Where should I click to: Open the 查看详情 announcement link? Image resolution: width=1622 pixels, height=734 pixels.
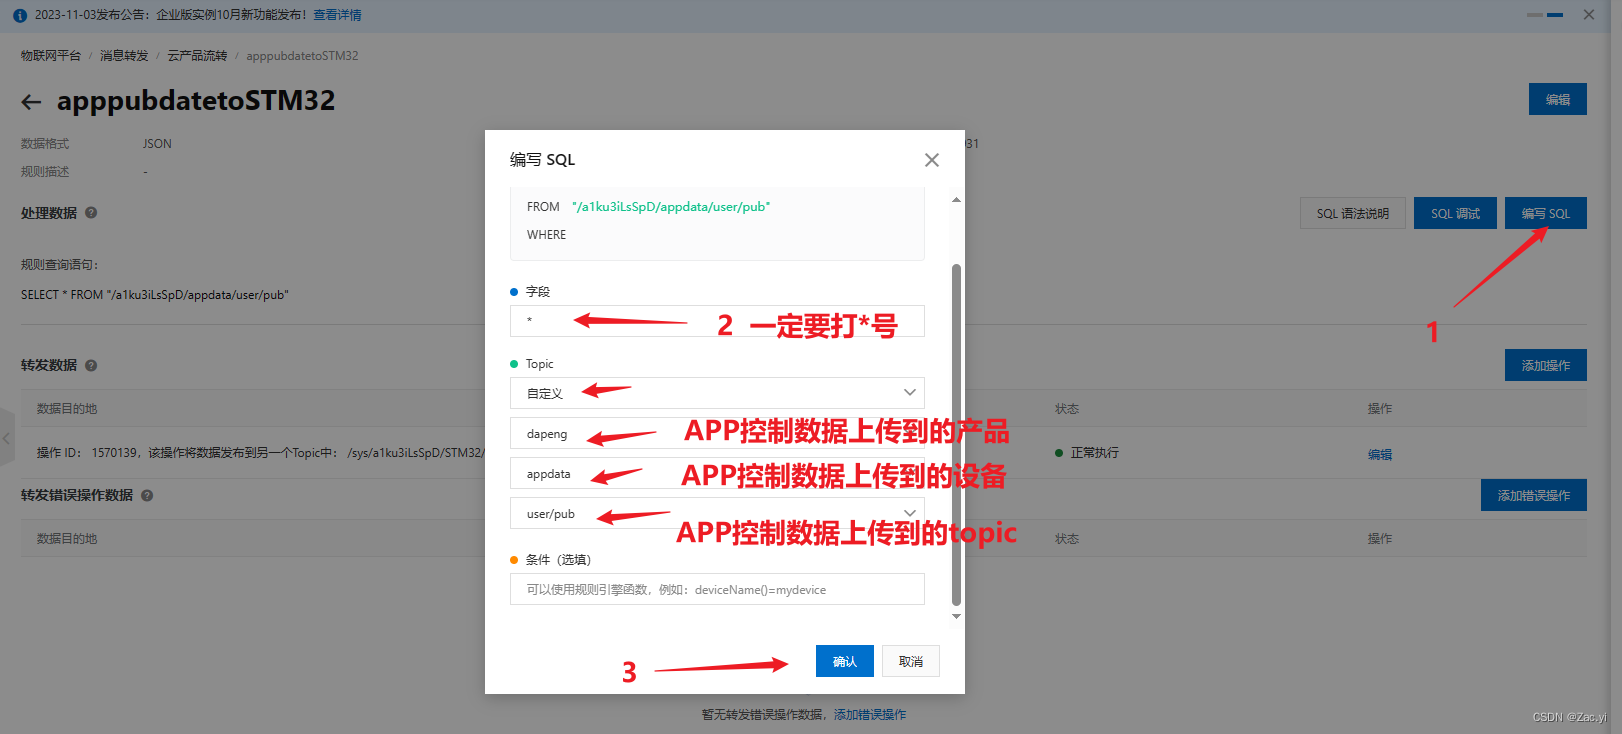338,15
